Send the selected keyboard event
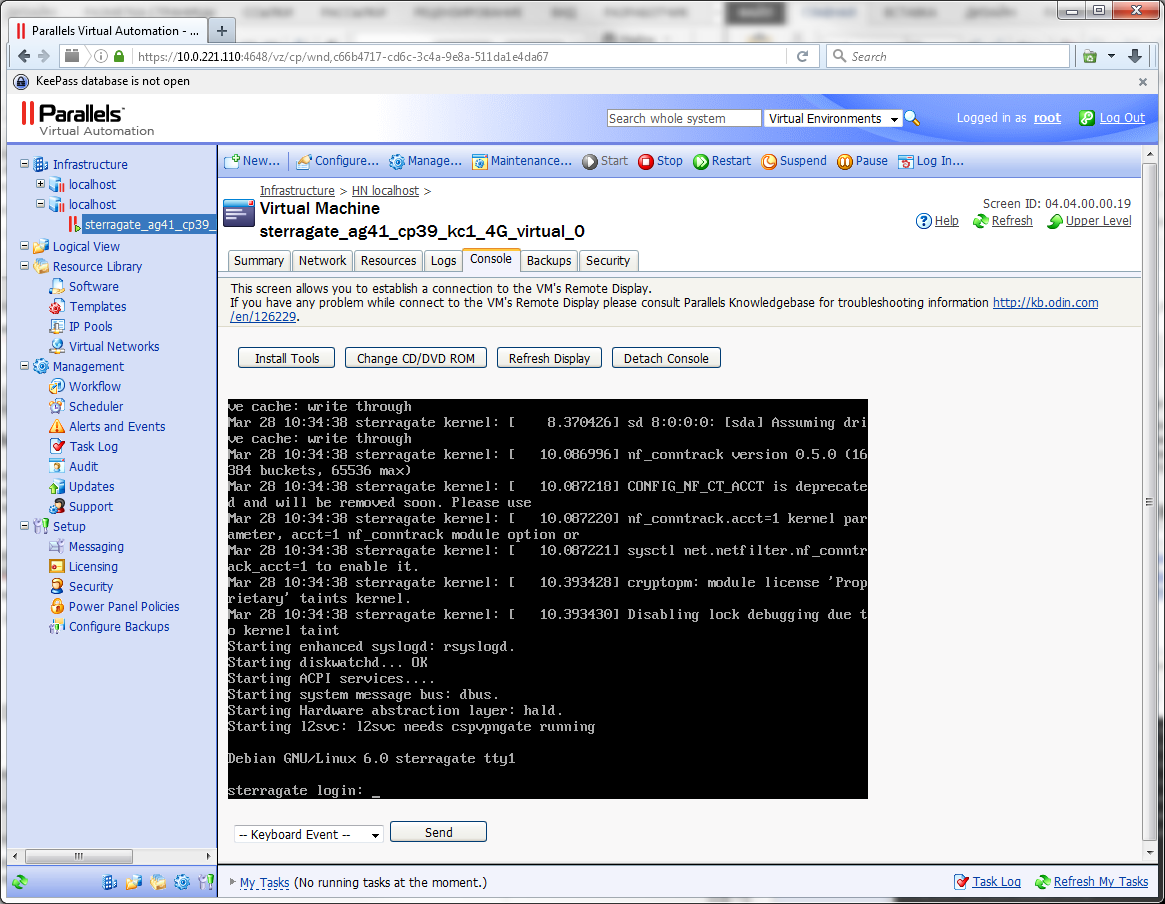This screenshot has width=1165, height=904. coord(438,833)
